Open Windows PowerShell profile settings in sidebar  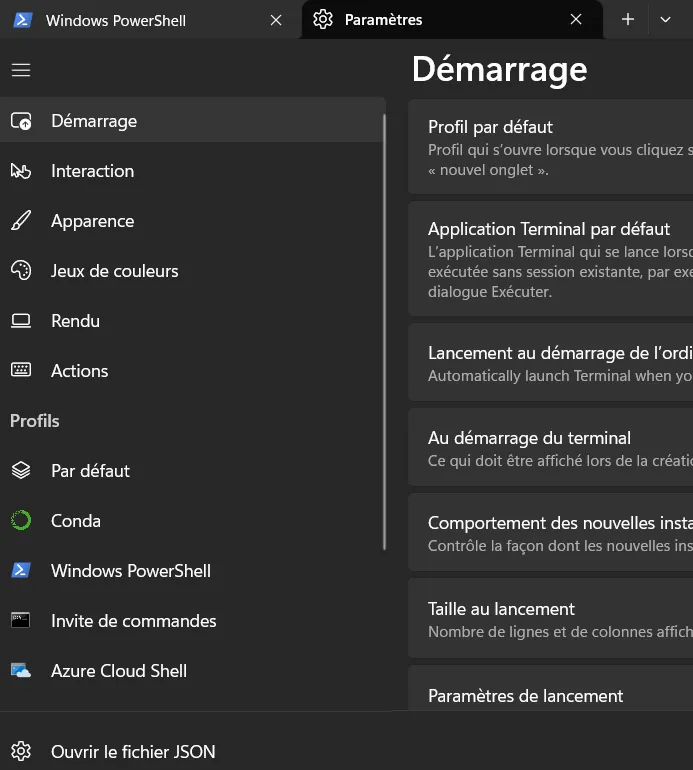(x=192, y=571)
